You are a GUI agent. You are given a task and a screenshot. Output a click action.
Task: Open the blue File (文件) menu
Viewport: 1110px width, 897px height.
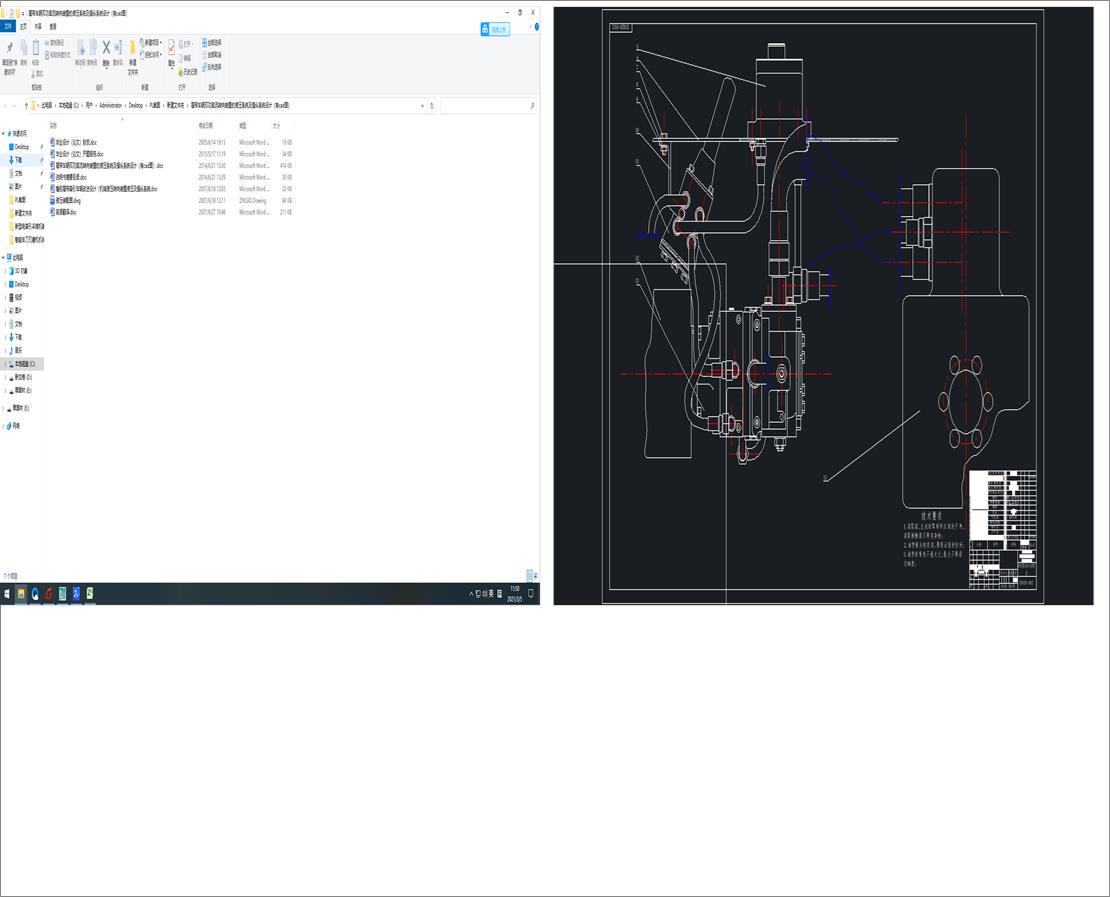8,27
